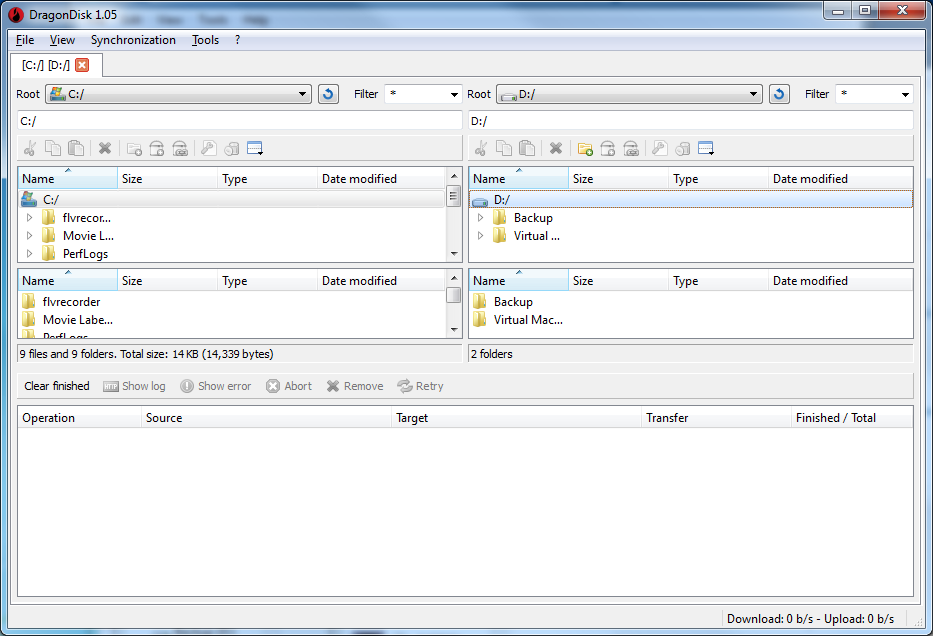Click the wrench properties icon in the C:/ pane toolbar

click(x=208, y=148)
